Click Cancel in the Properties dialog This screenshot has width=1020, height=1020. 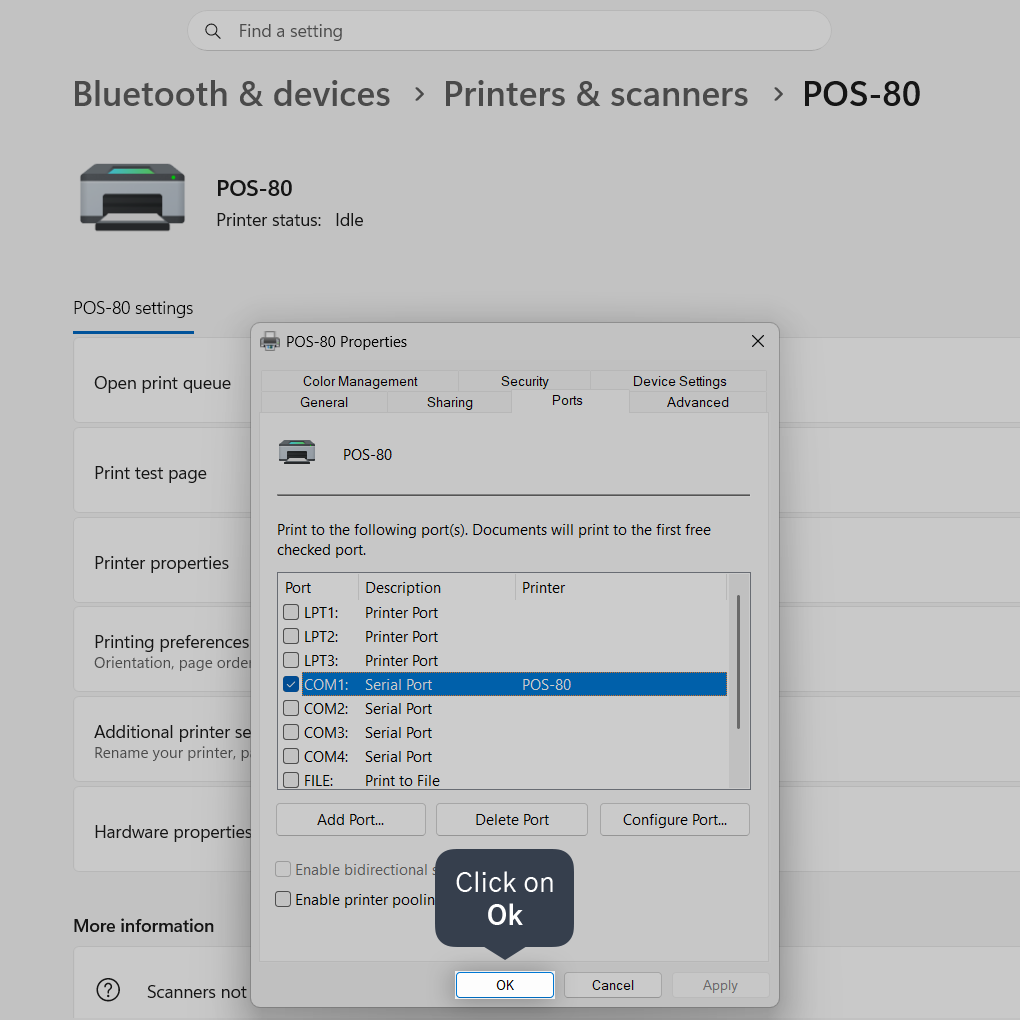[x=613, y=985]
